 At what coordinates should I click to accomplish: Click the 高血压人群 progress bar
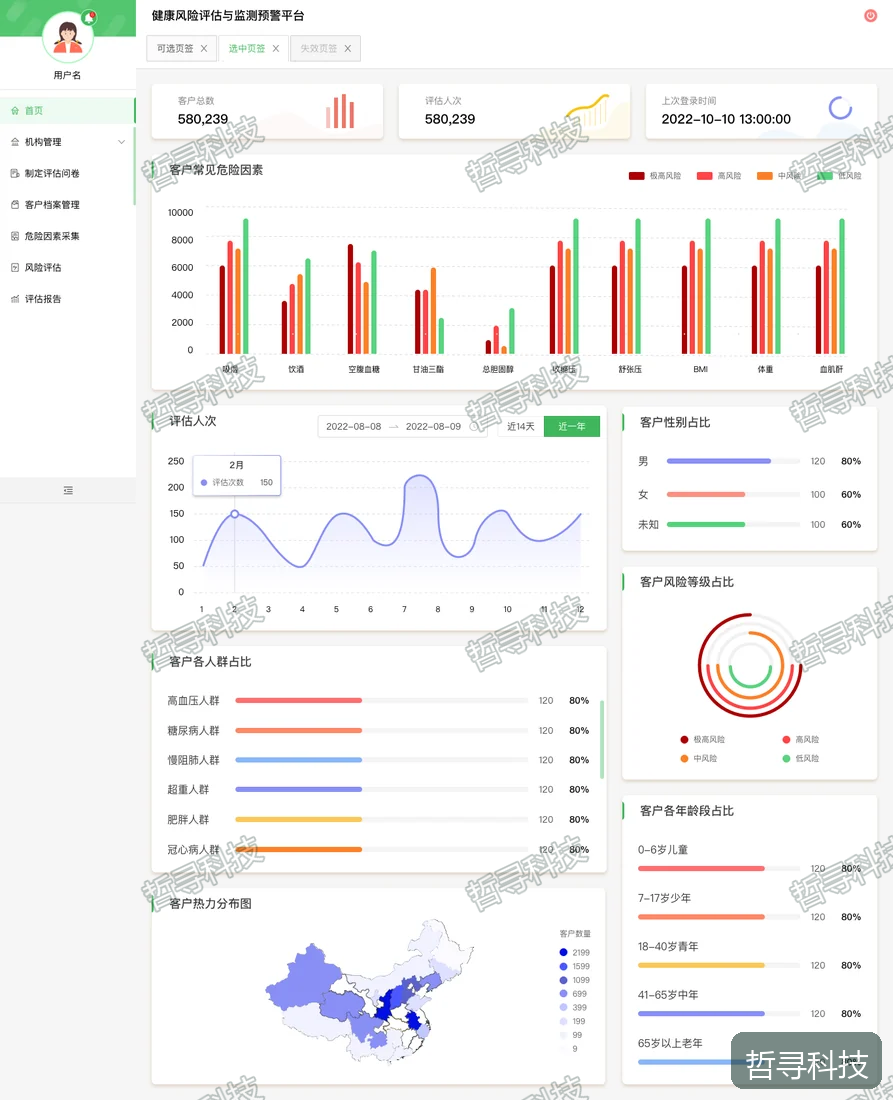382,700
